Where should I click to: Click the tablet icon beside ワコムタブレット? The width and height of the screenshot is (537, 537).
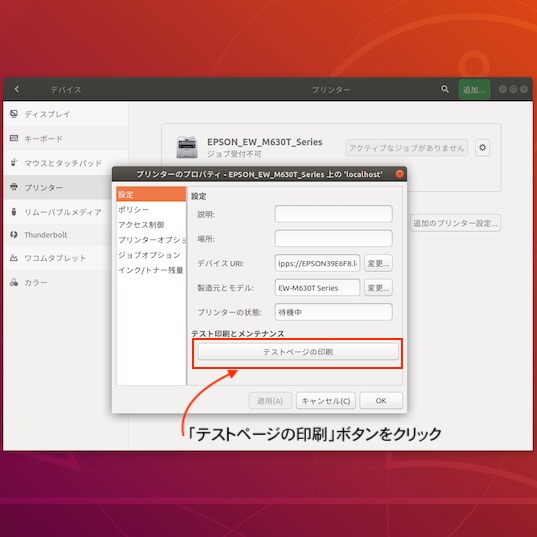[x=14, y=257]
